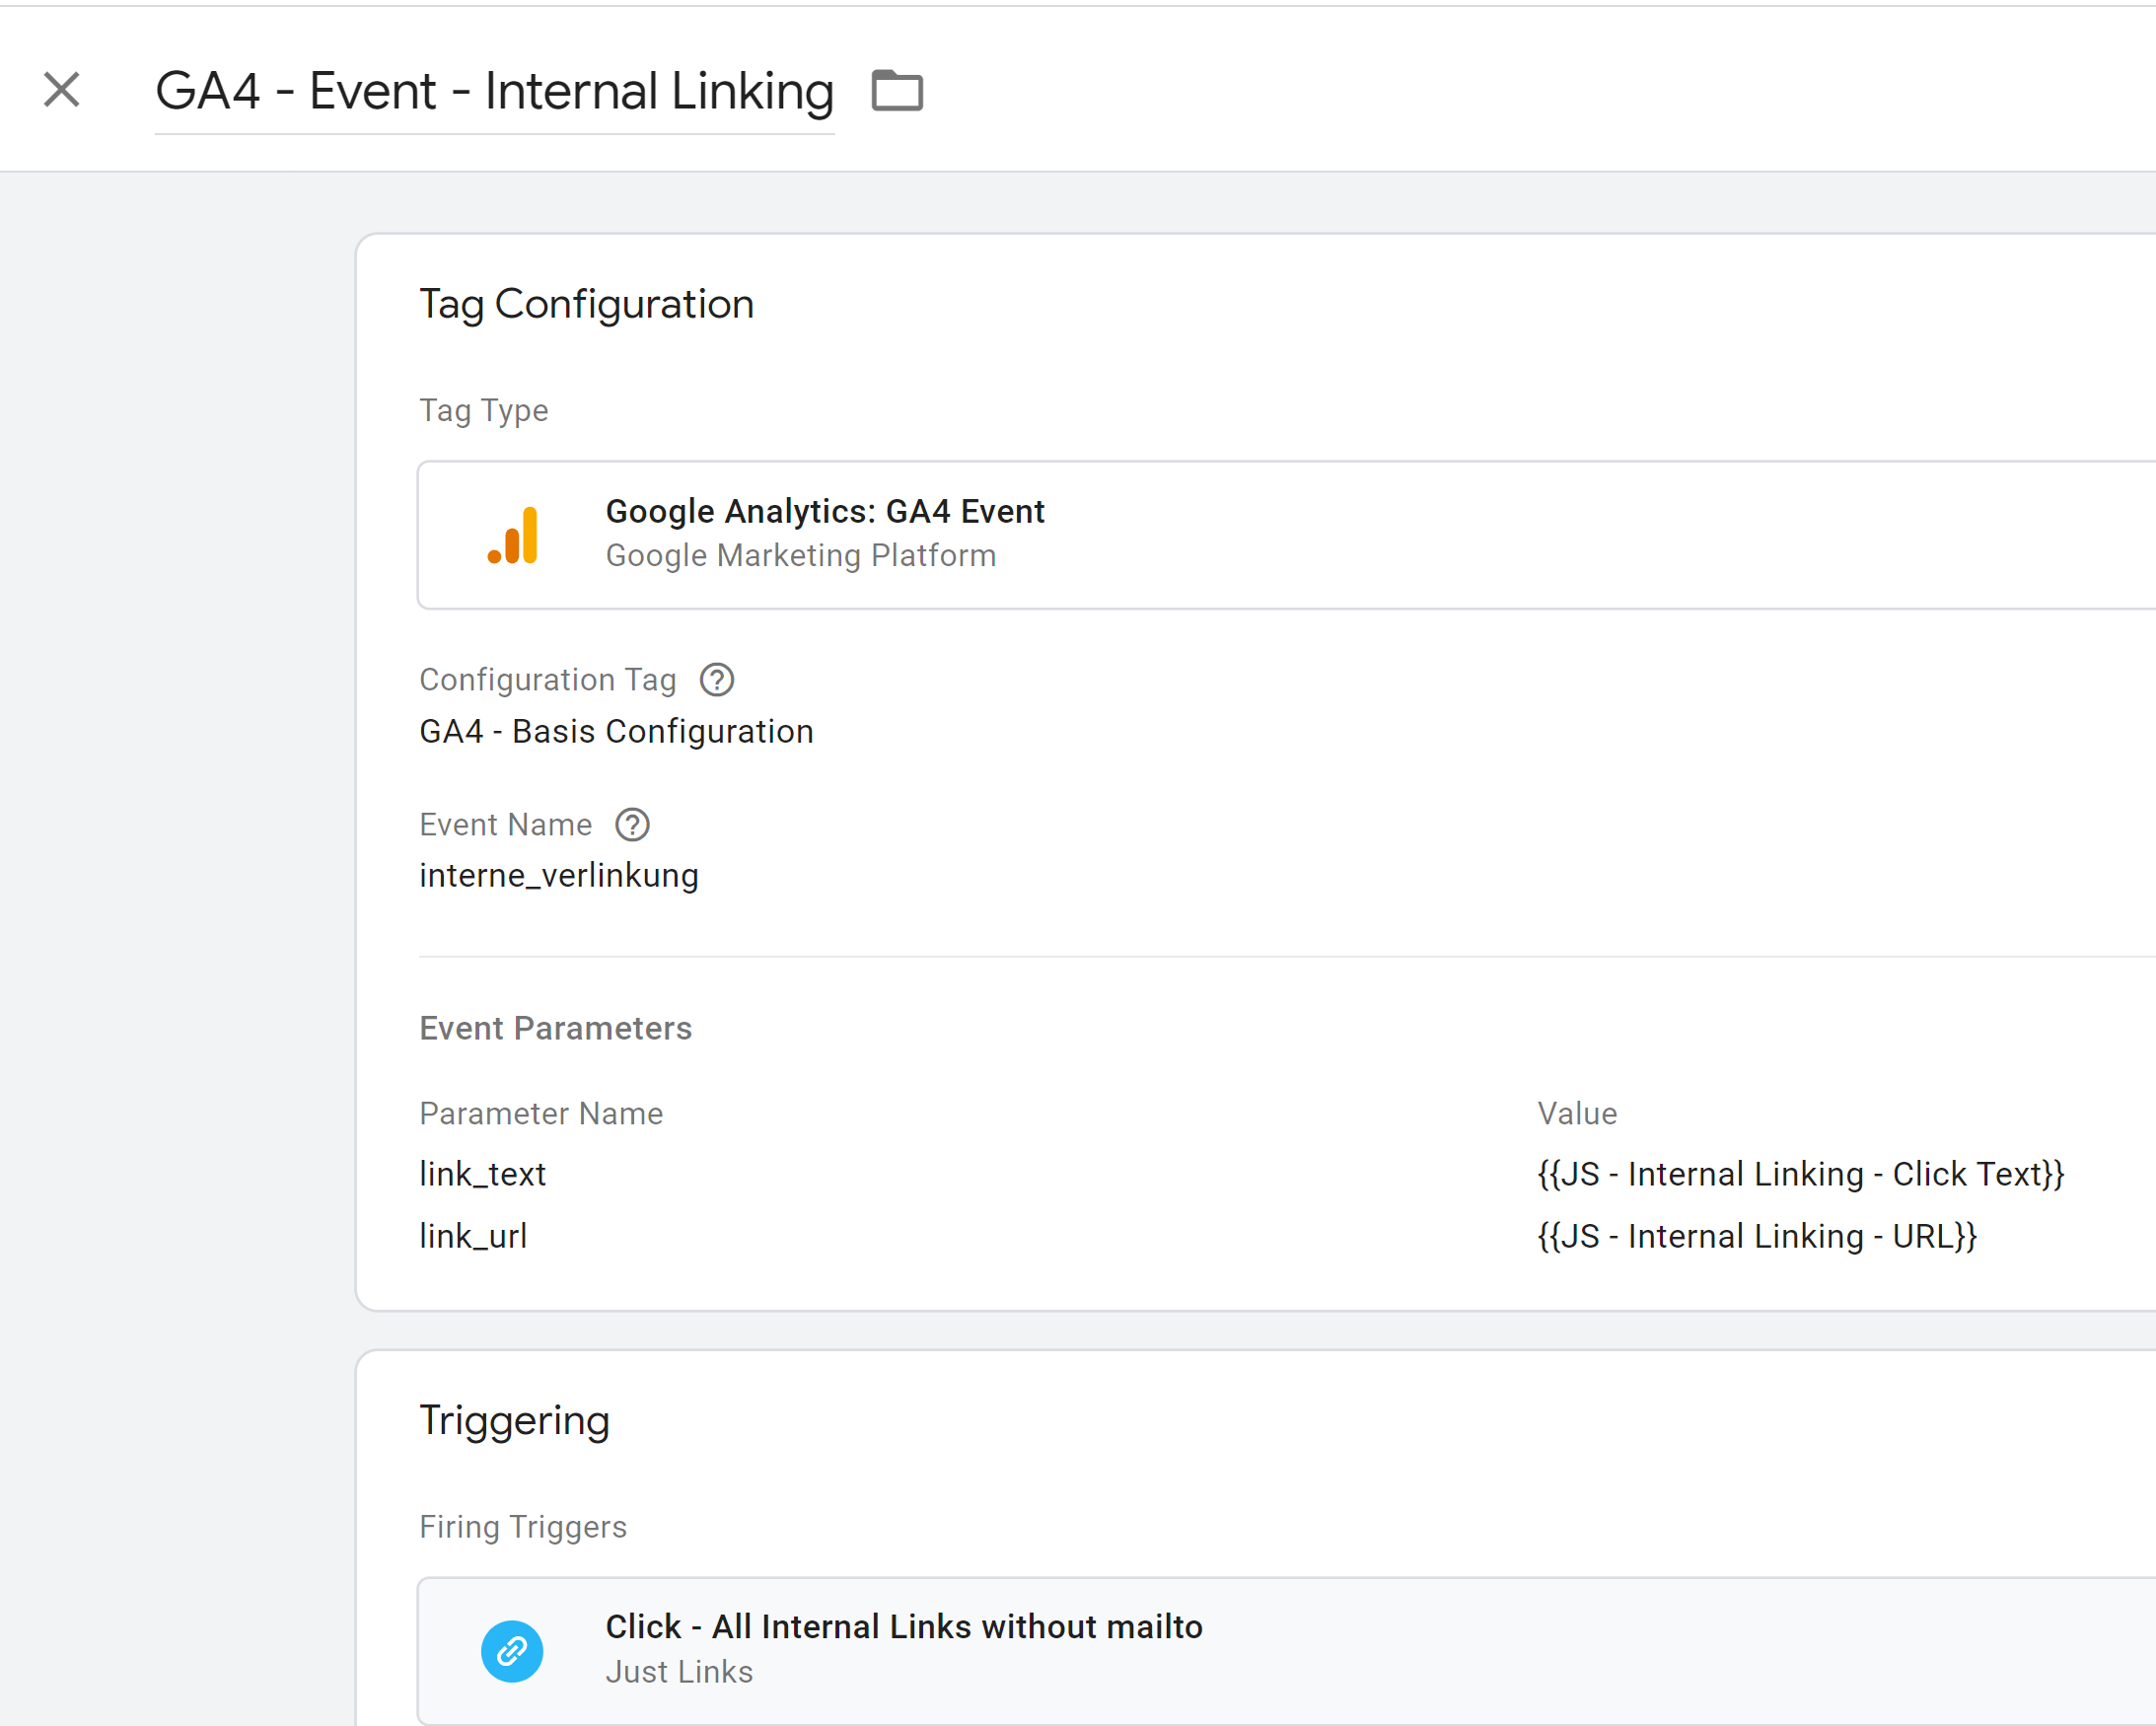The height and width of the screenshot is (1726, 2156).
Task: Click the Configuration Tag help icon
Action: tap(716, 680)
